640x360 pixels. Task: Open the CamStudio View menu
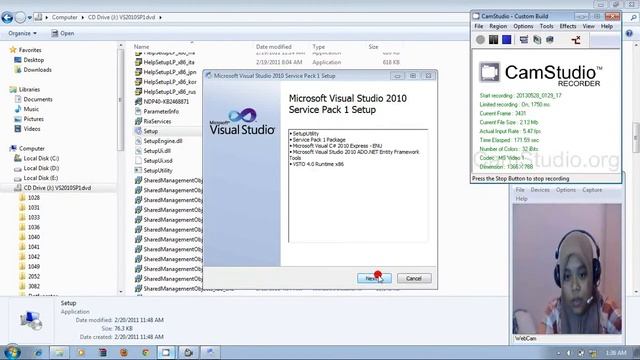coord(589,26)
